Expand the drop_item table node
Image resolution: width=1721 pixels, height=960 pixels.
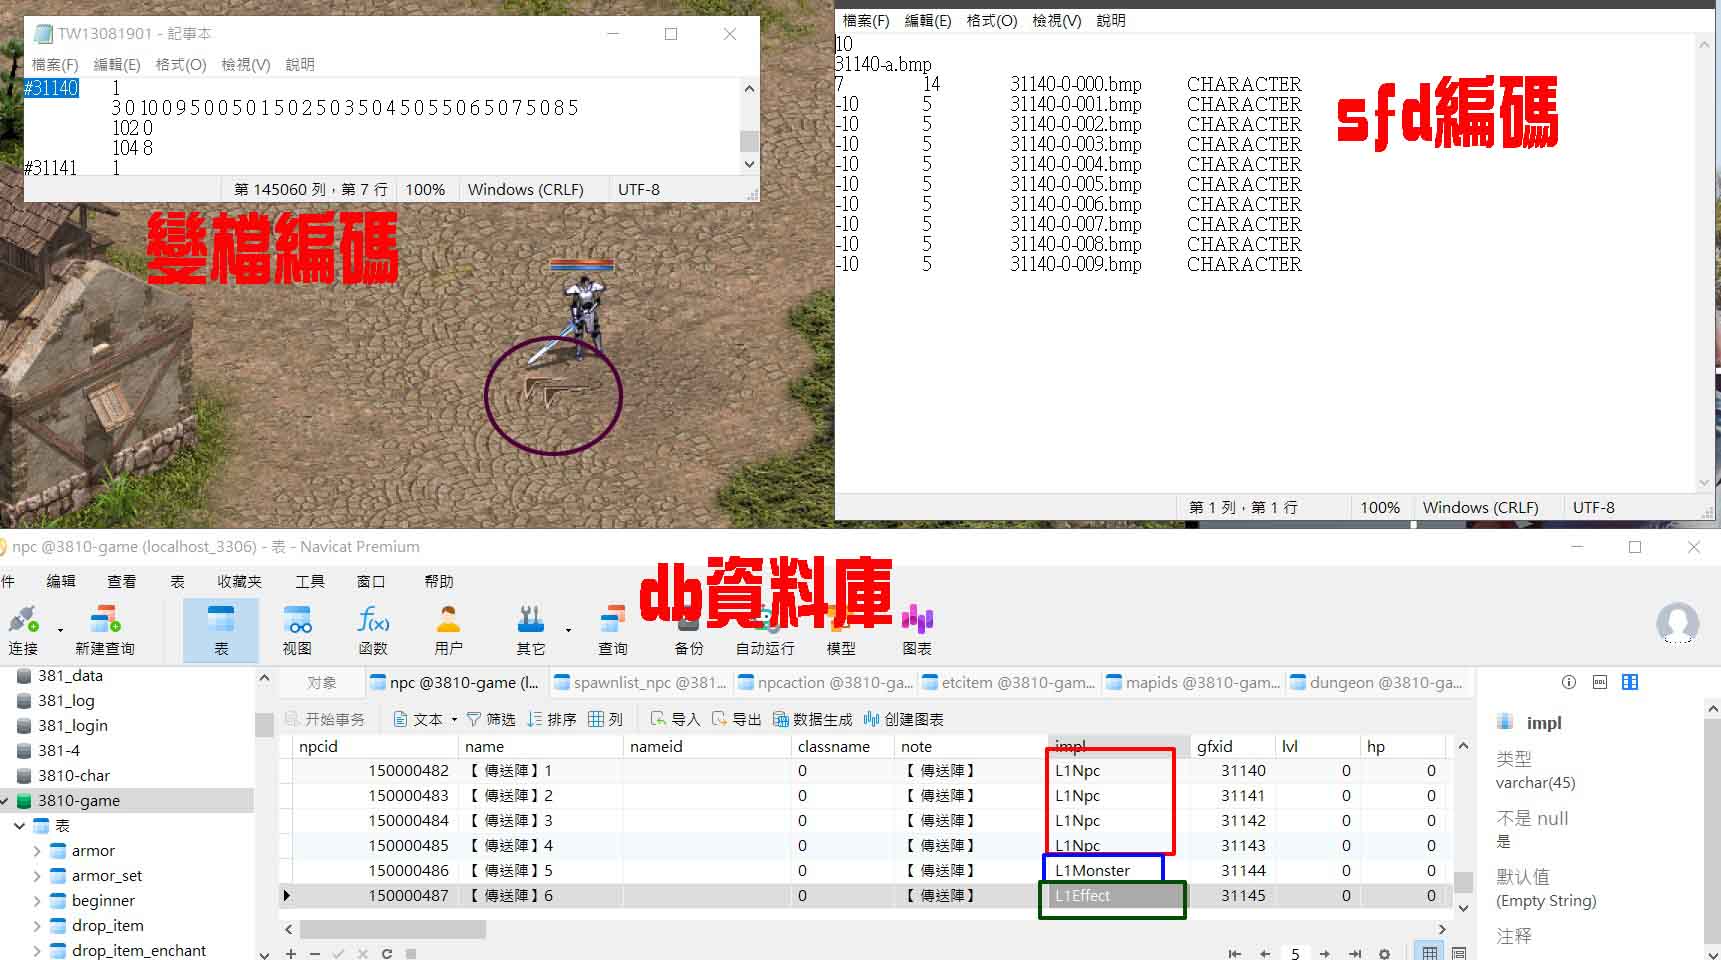click(37, 926)
